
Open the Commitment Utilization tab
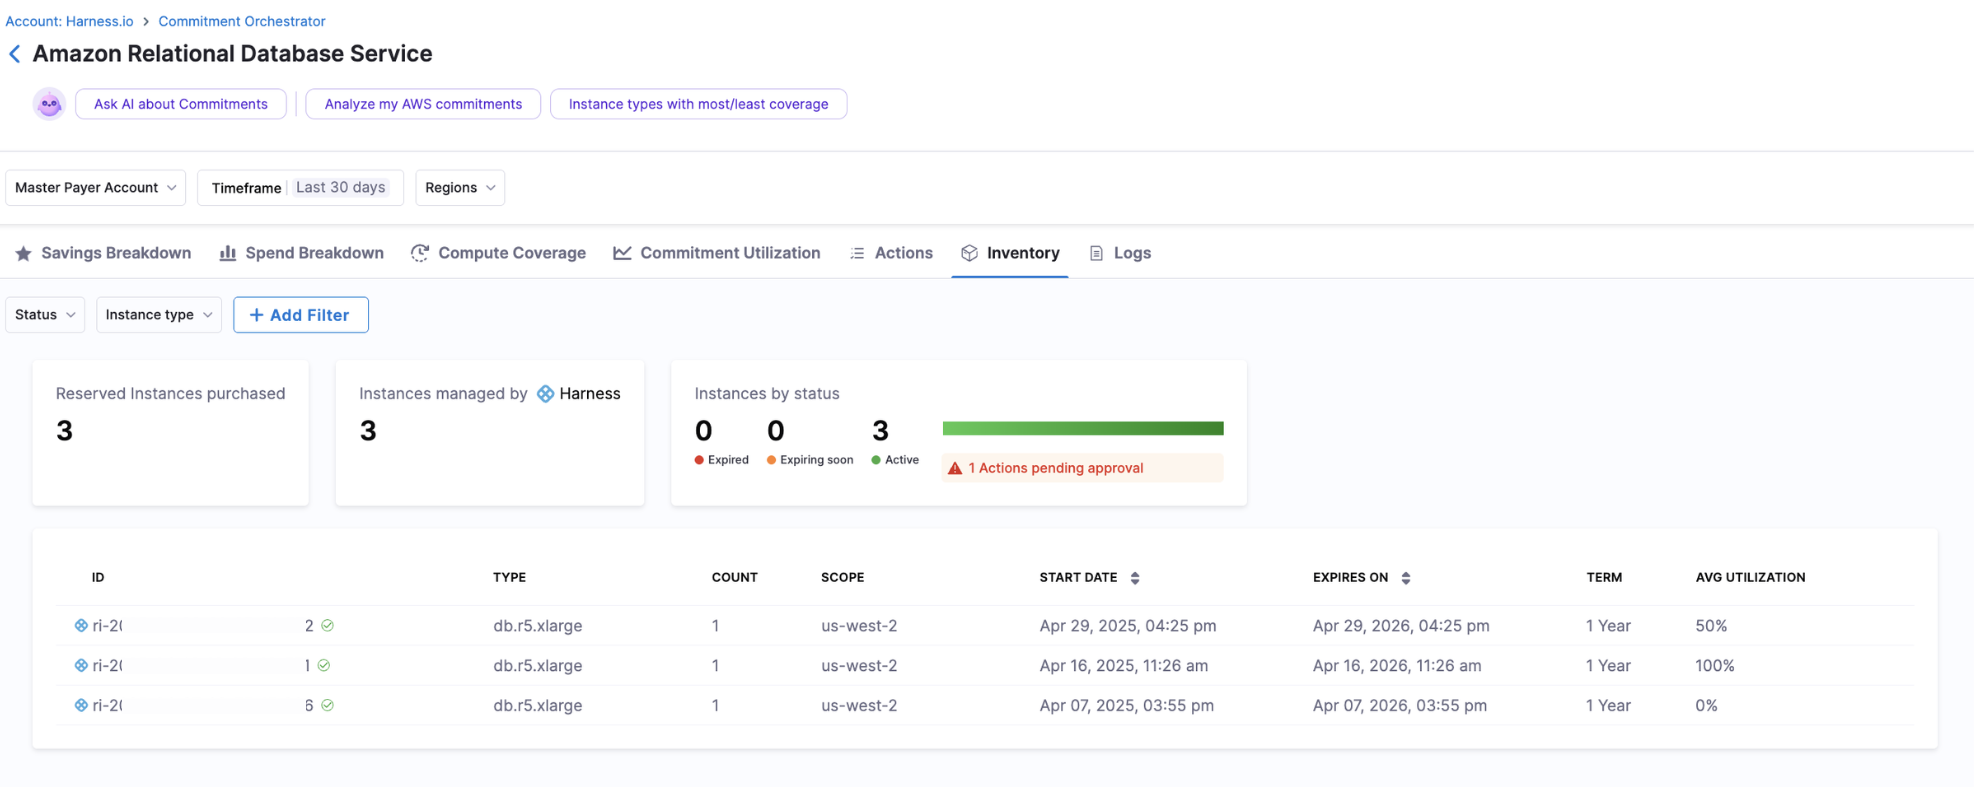[x=717, y=253]
